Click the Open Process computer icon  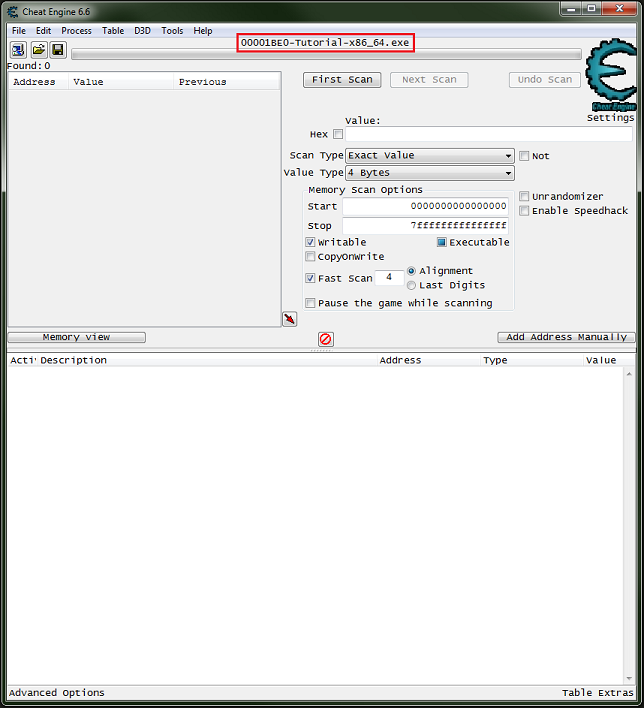tap(19, 50)
